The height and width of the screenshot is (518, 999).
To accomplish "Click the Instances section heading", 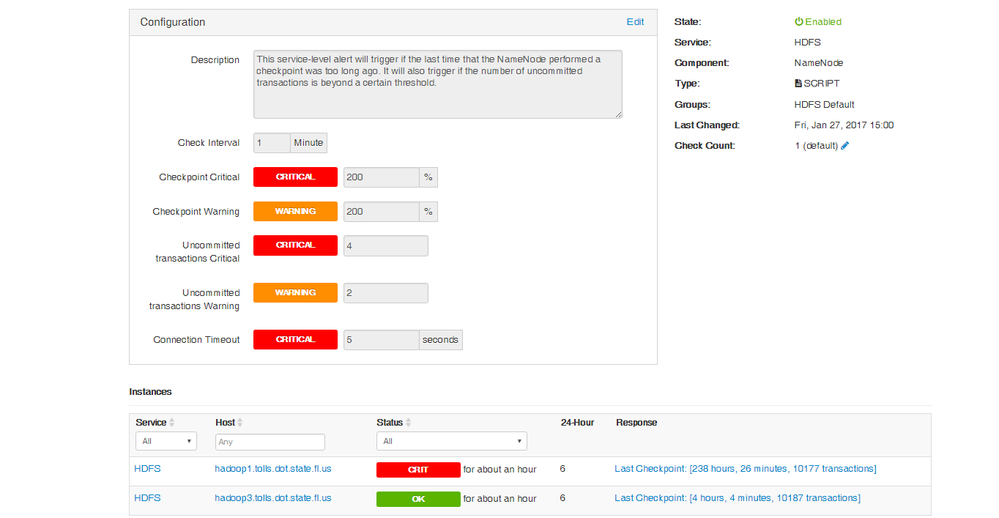I will click(x=150, y=391).
